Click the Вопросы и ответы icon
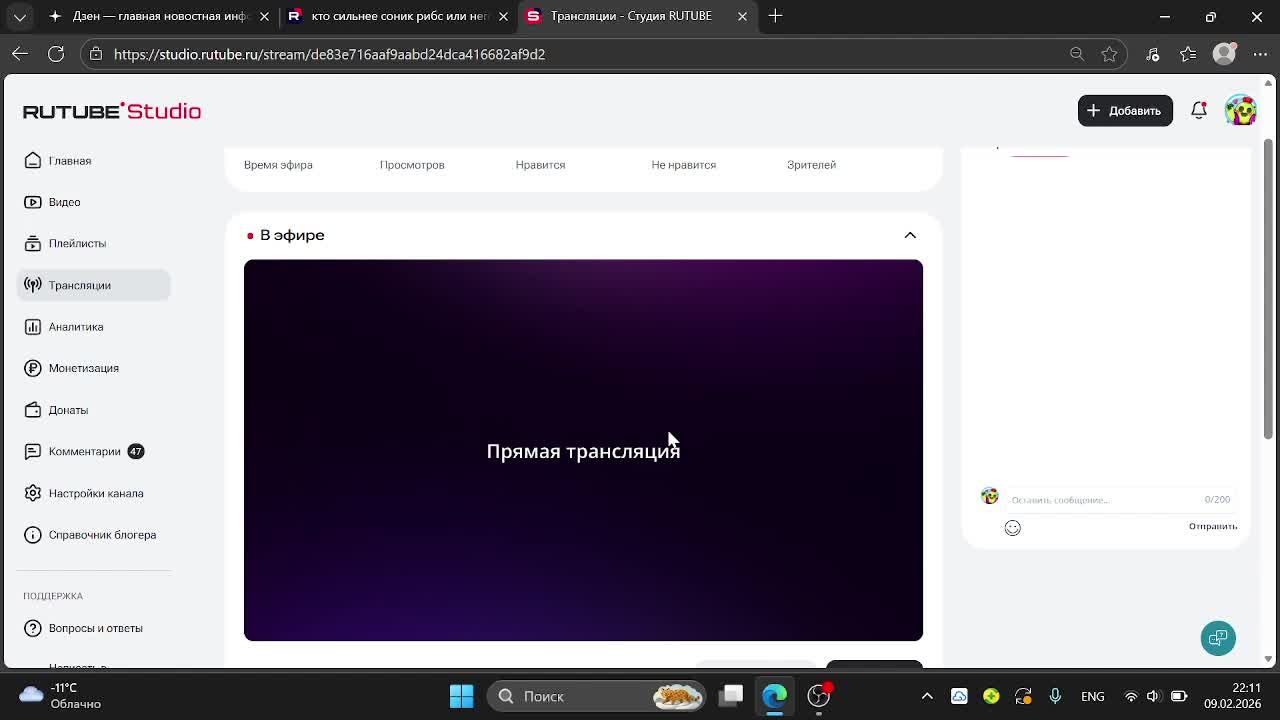This screenshot has width=1280, height=720. (33, 628)
